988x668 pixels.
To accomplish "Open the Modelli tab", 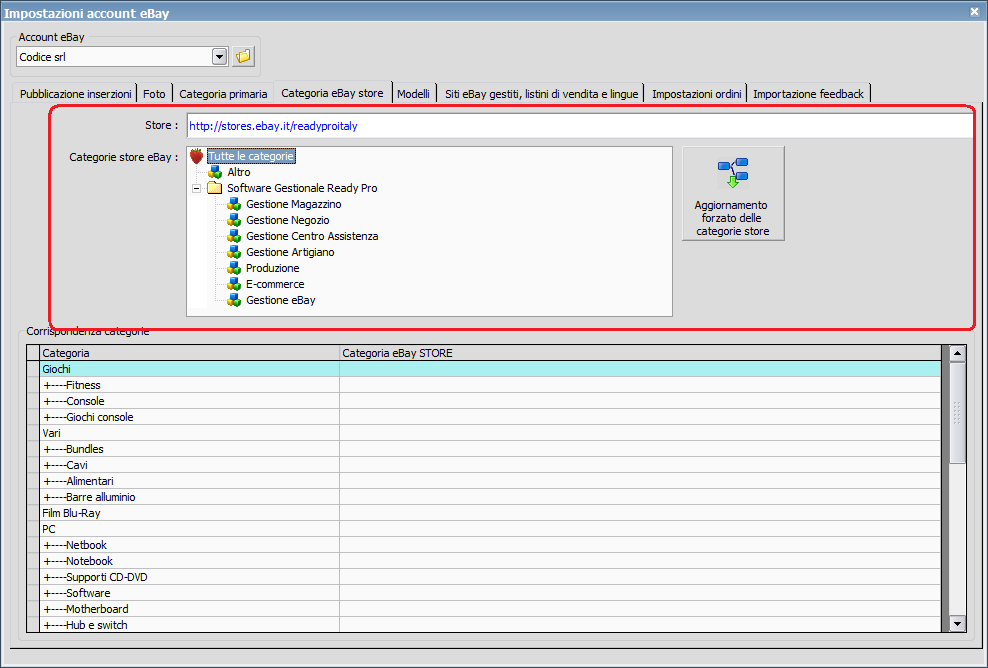I will coord(413,94).
